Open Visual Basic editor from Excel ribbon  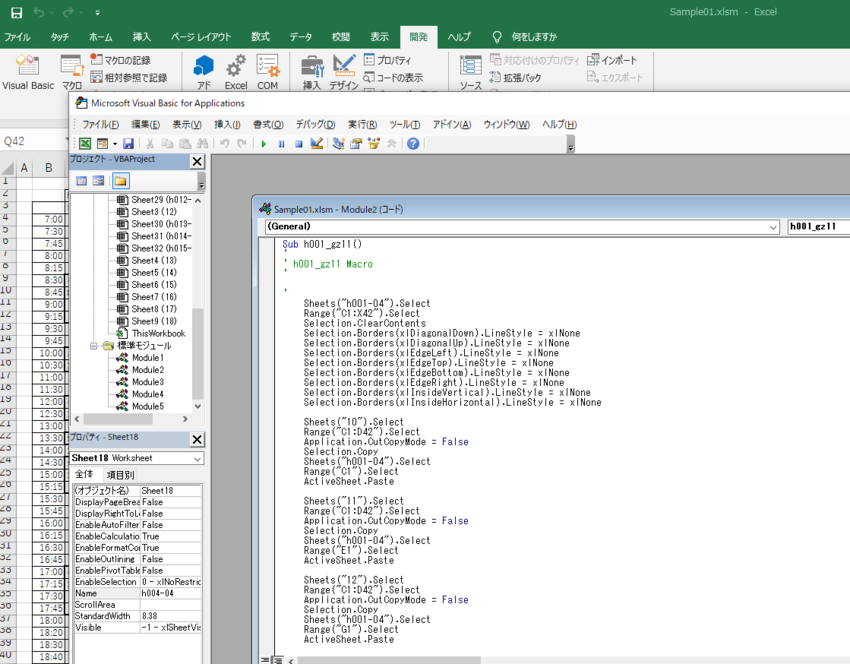28,72
